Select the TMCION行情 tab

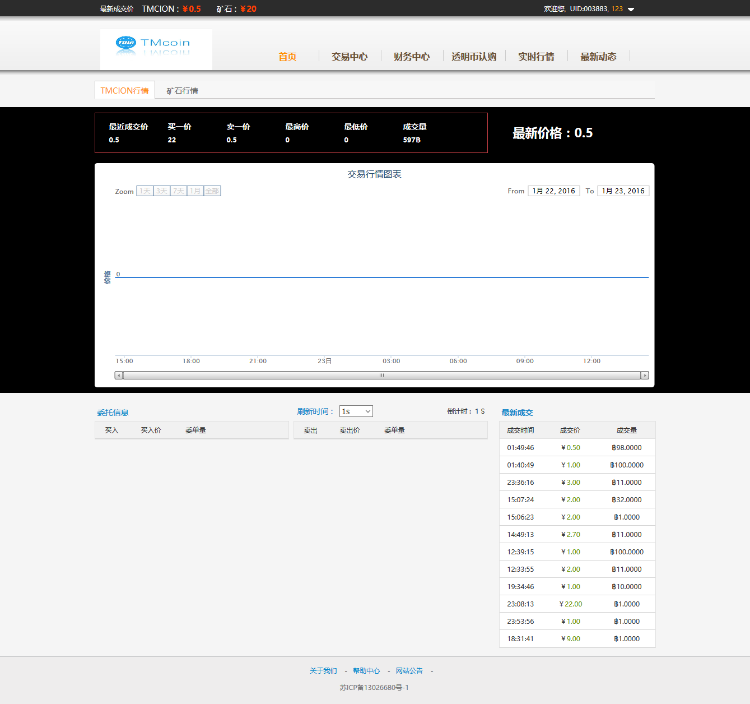[124, 90]
